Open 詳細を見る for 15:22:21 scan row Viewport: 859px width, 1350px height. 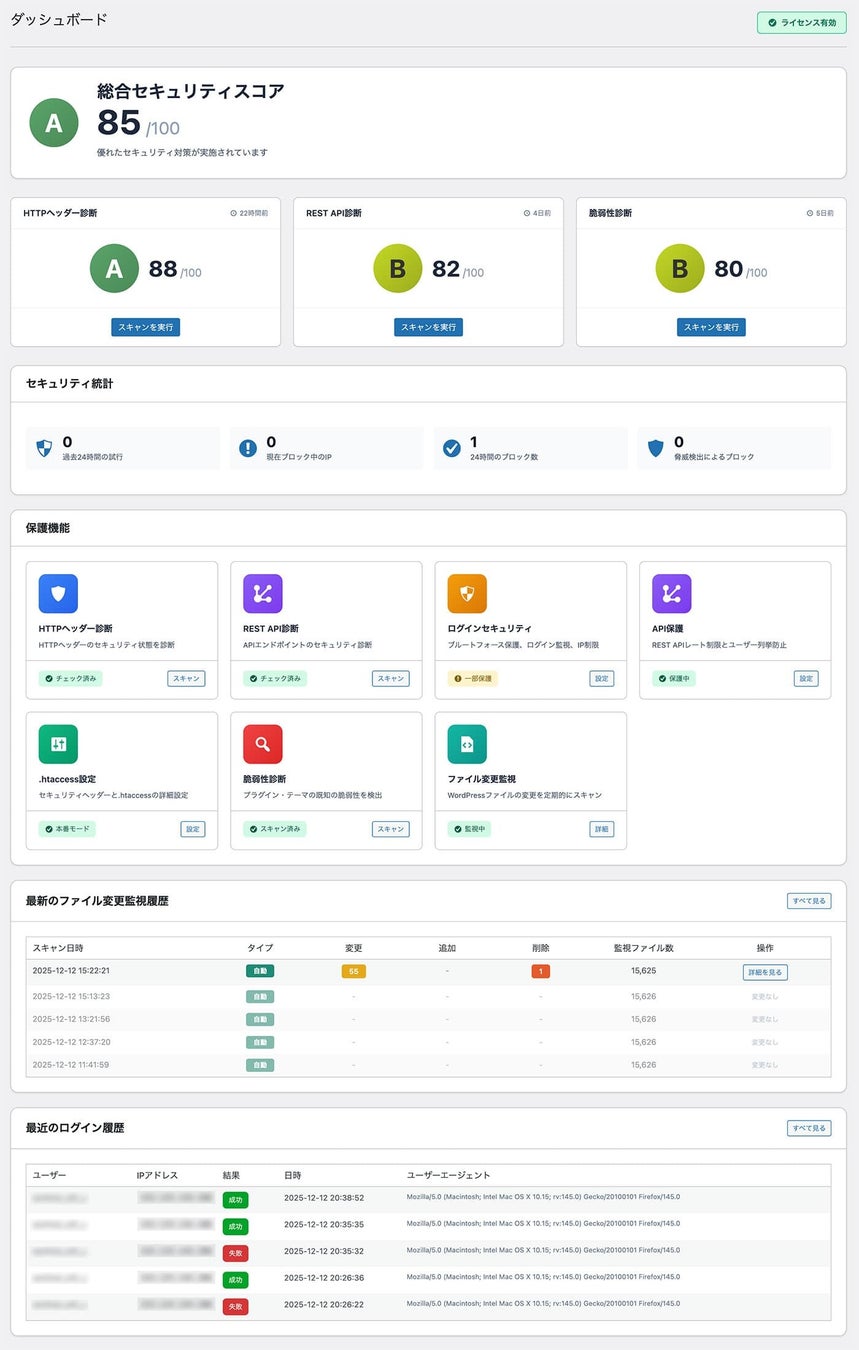tap(765, 972)
